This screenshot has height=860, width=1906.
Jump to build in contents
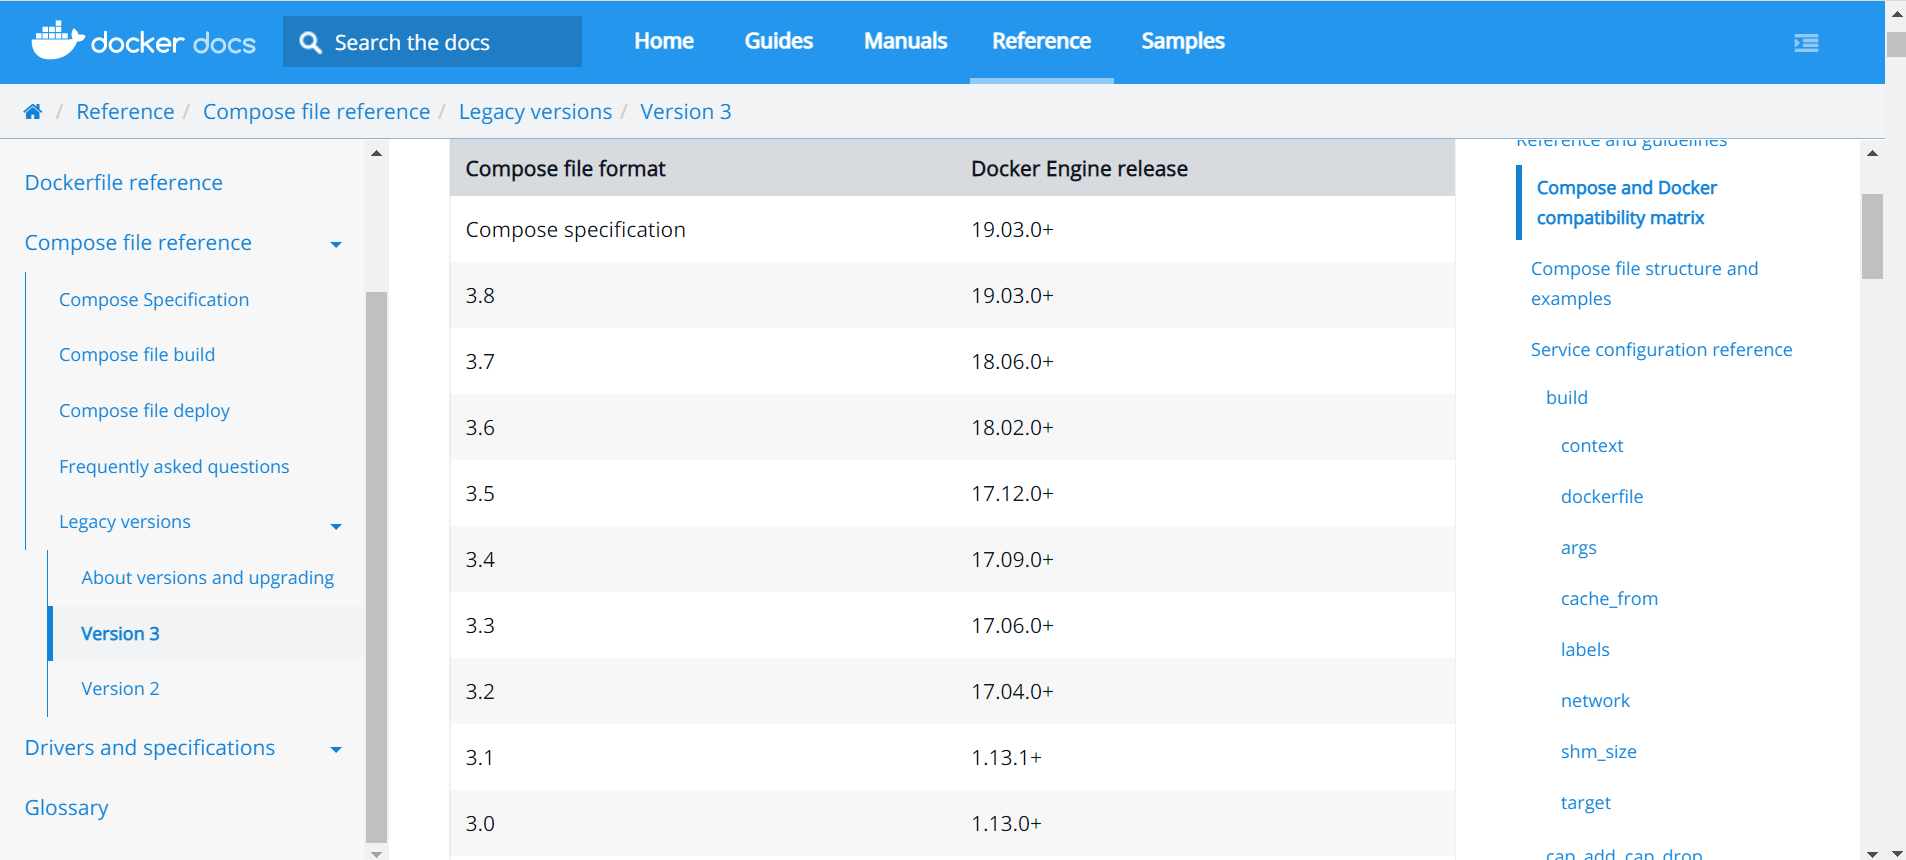(1566, 397)
